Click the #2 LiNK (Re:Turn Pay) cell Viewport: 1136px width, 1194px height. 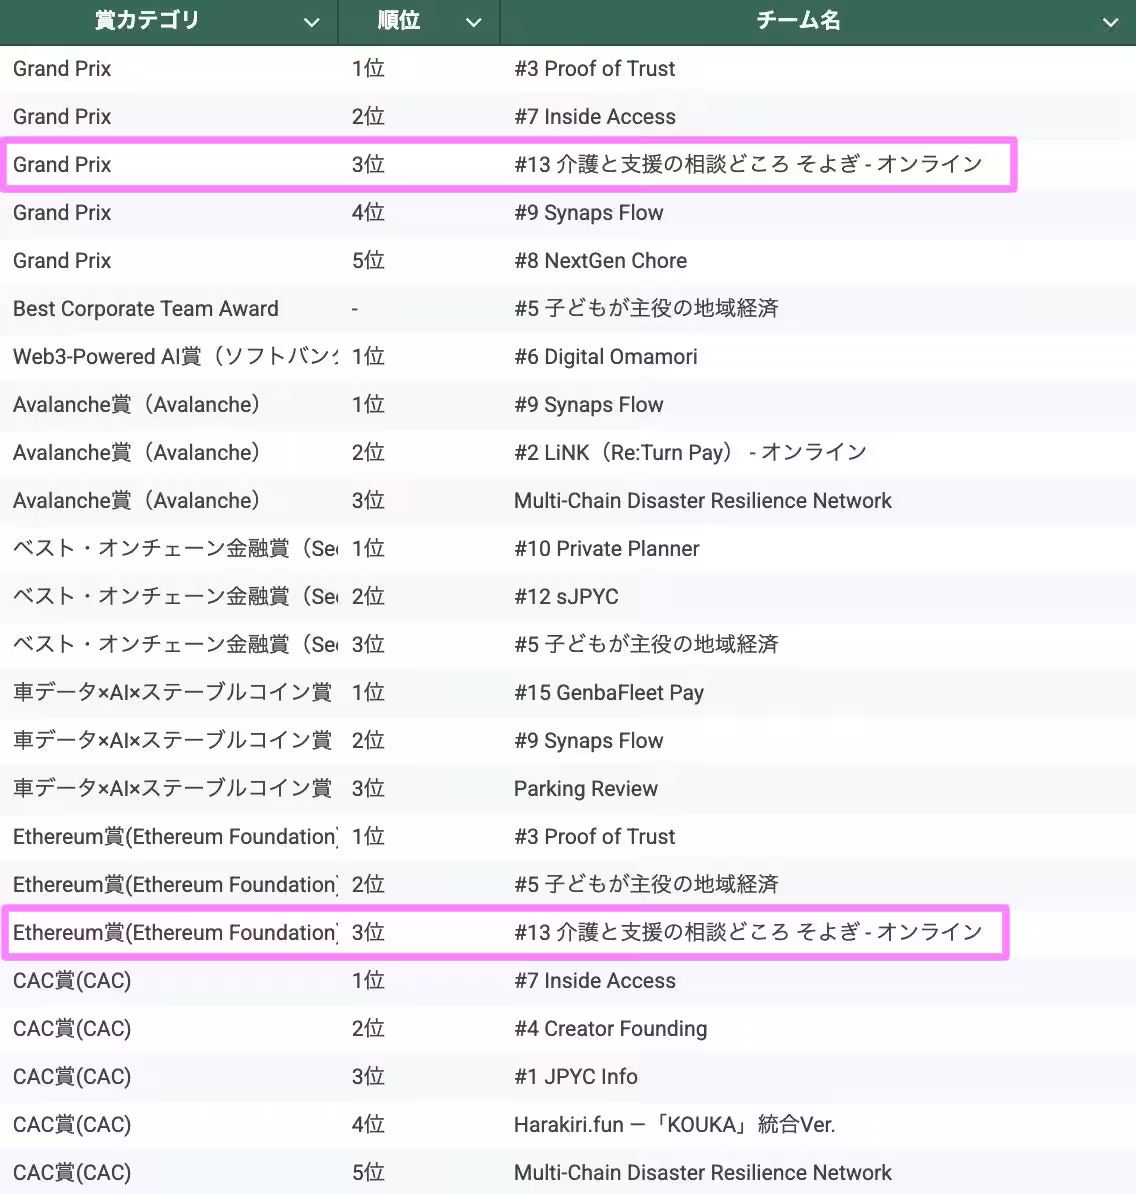(x=690, y=453)
